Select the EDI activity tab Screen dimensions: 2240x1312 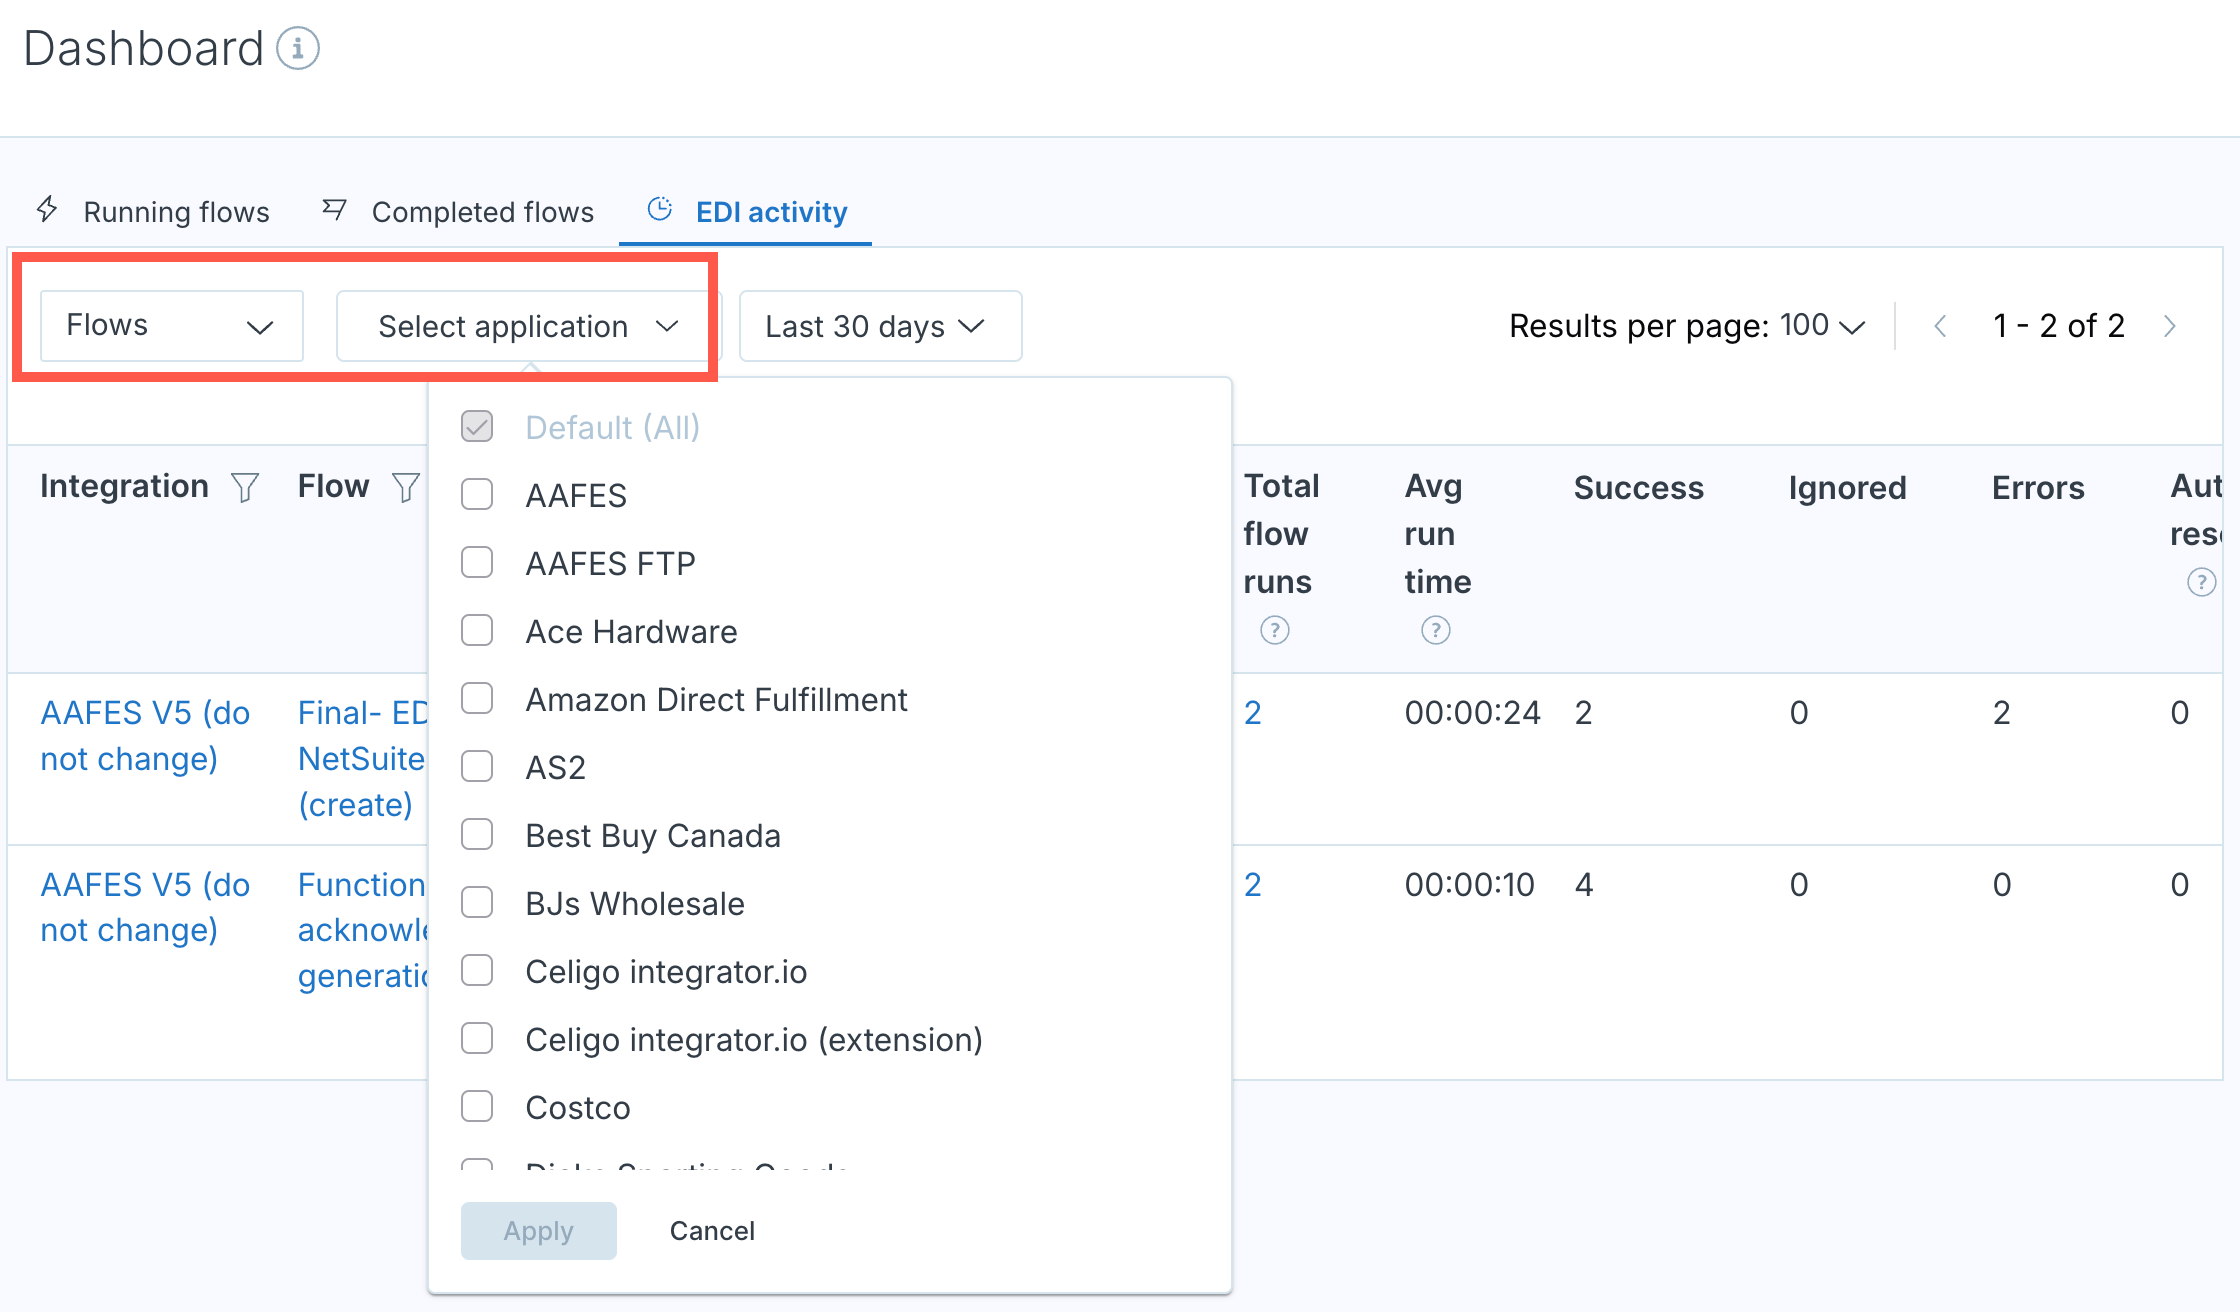[746, 211]
